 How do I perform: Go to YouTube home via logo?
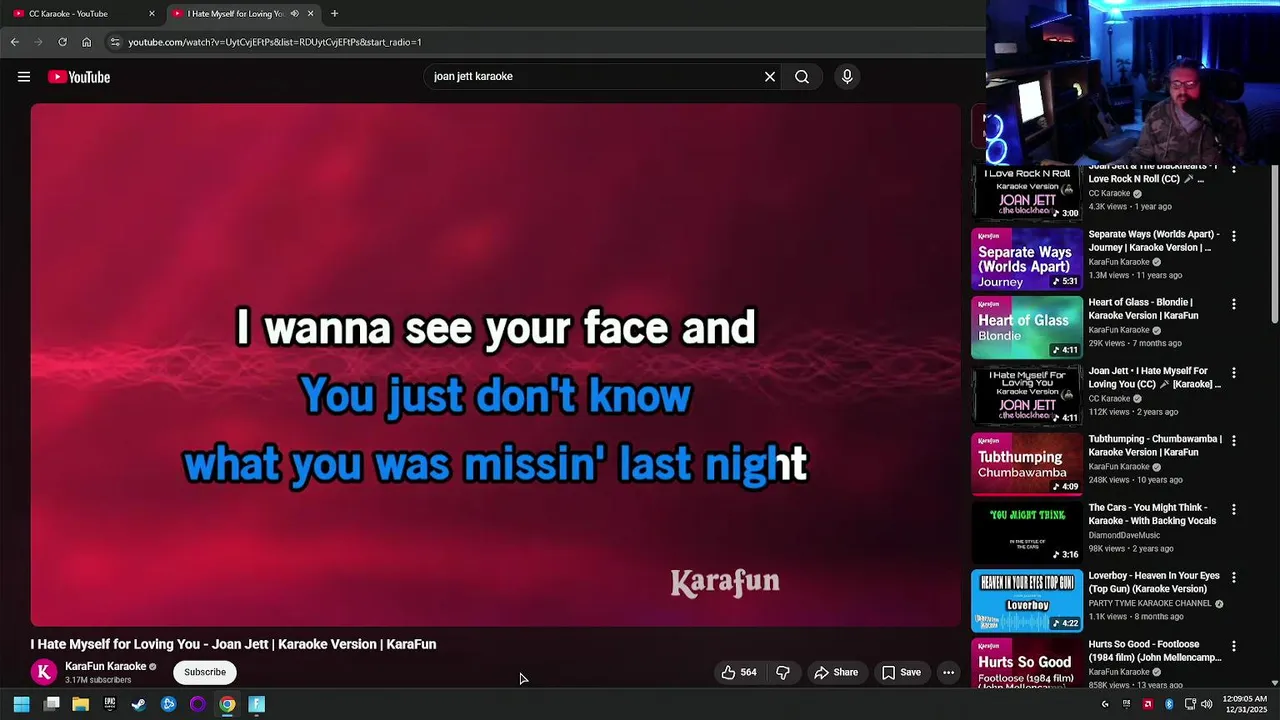(79, 77)
